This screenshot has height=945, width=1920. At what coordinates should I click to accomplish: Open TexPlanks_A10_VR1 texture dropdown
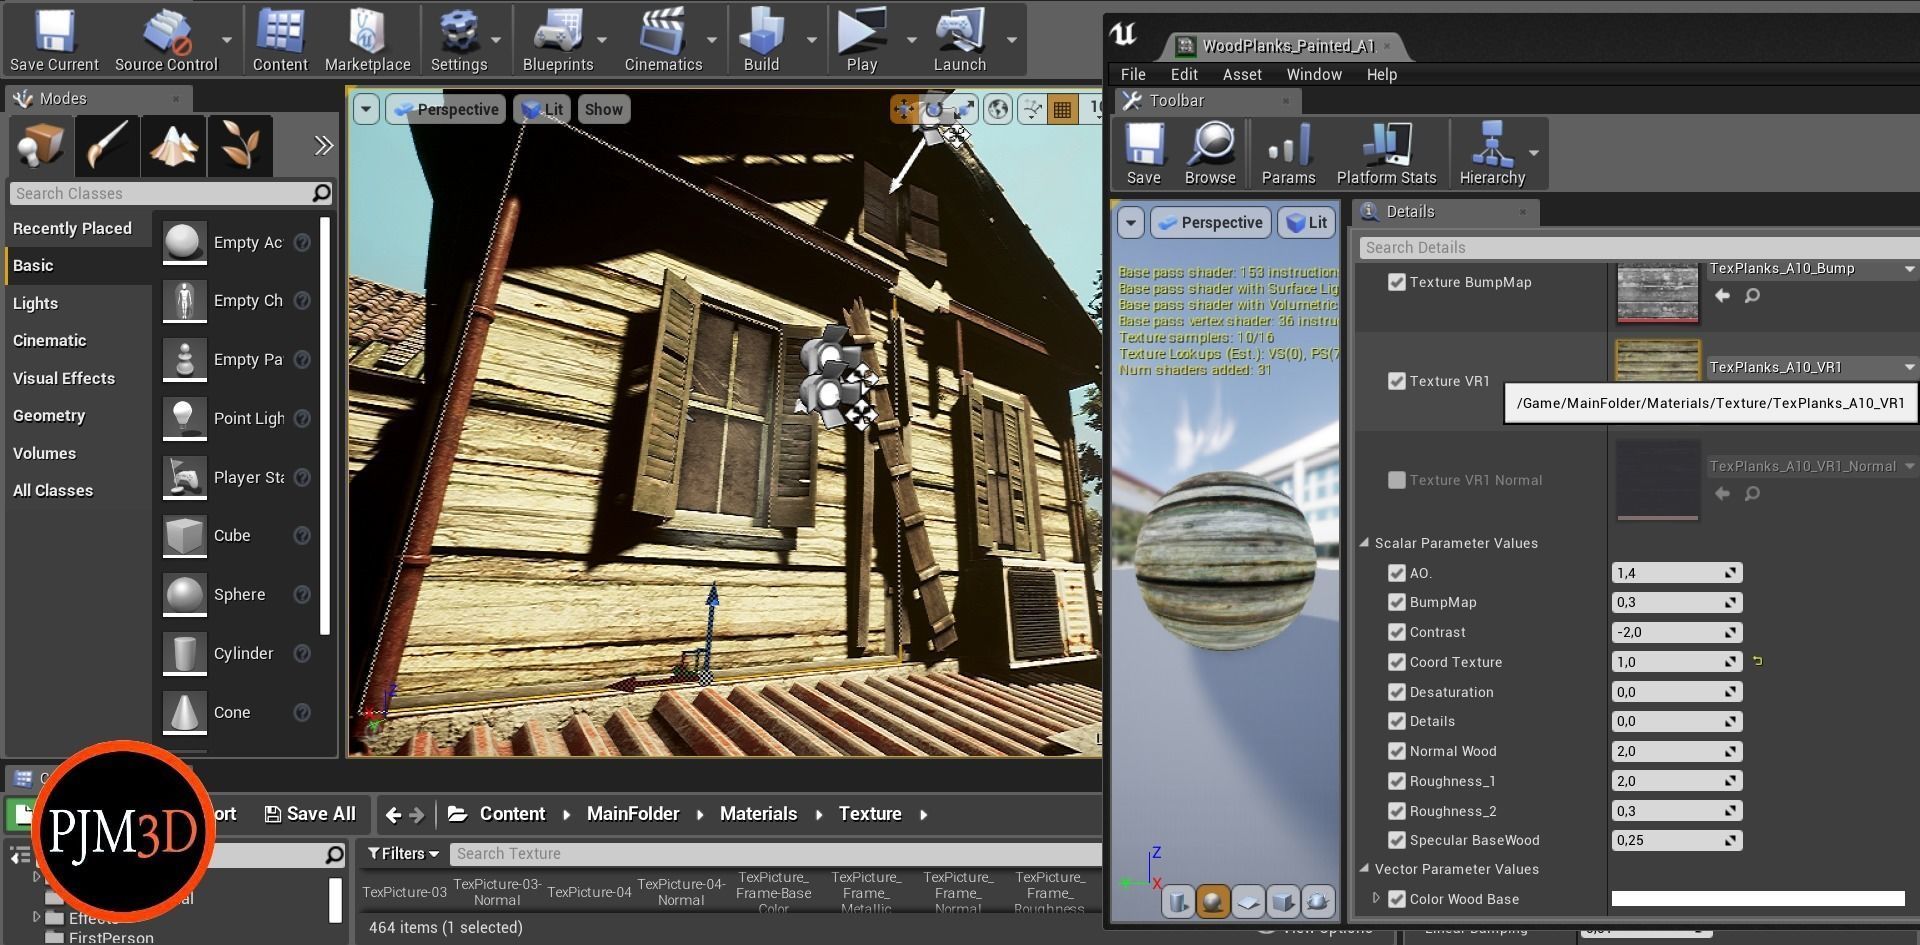[x=1812, y=367]
